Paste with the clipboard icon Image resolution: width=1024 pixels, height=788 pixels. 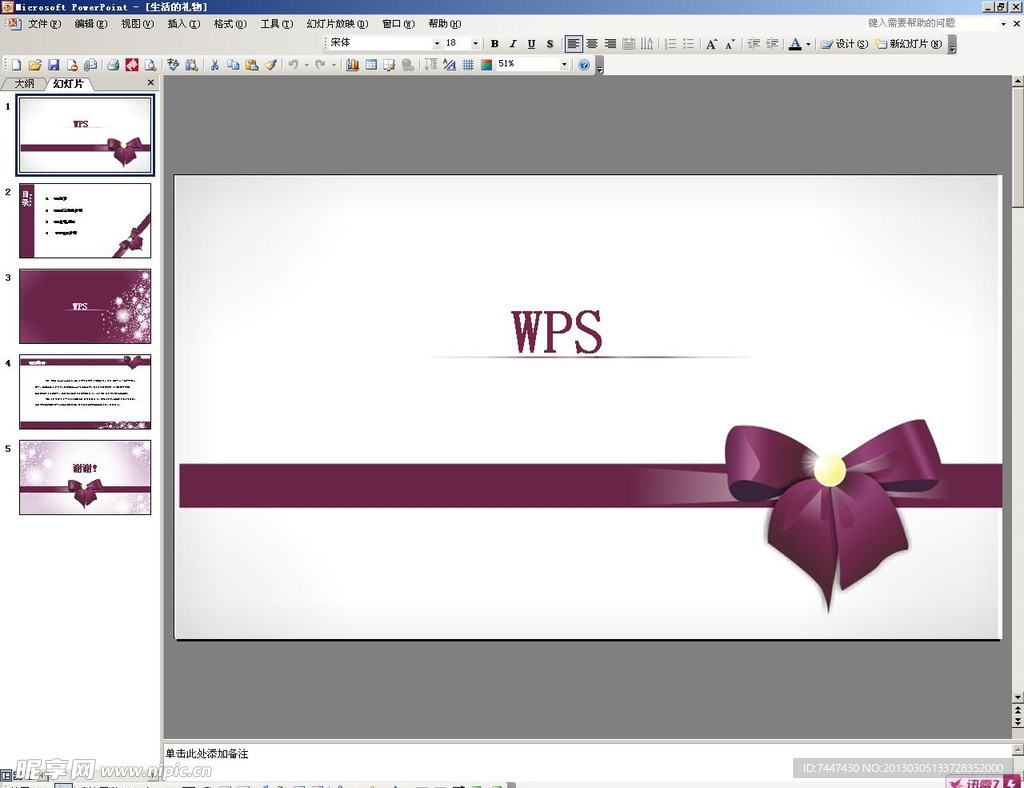click(x=251, y=65)
